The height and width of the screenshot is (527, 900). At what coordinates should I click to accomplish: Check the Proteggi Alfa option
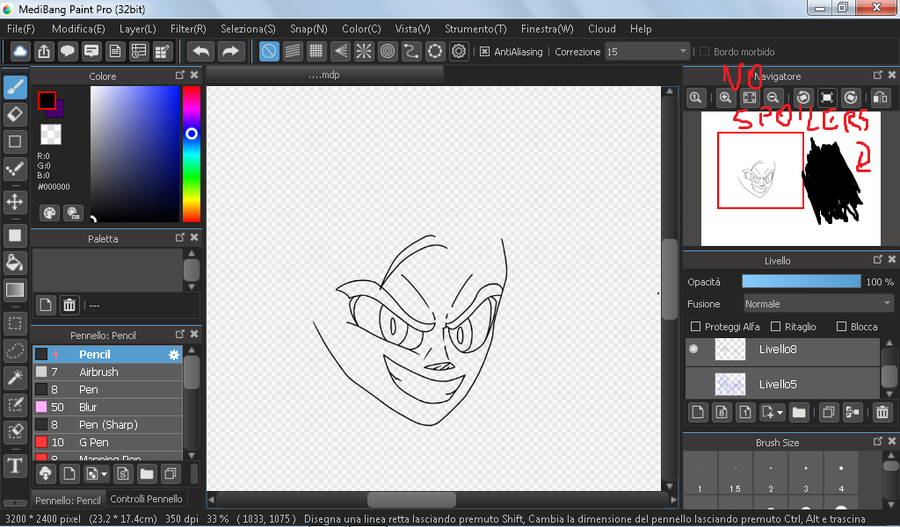pyautogui.click(x=696, y=327)
